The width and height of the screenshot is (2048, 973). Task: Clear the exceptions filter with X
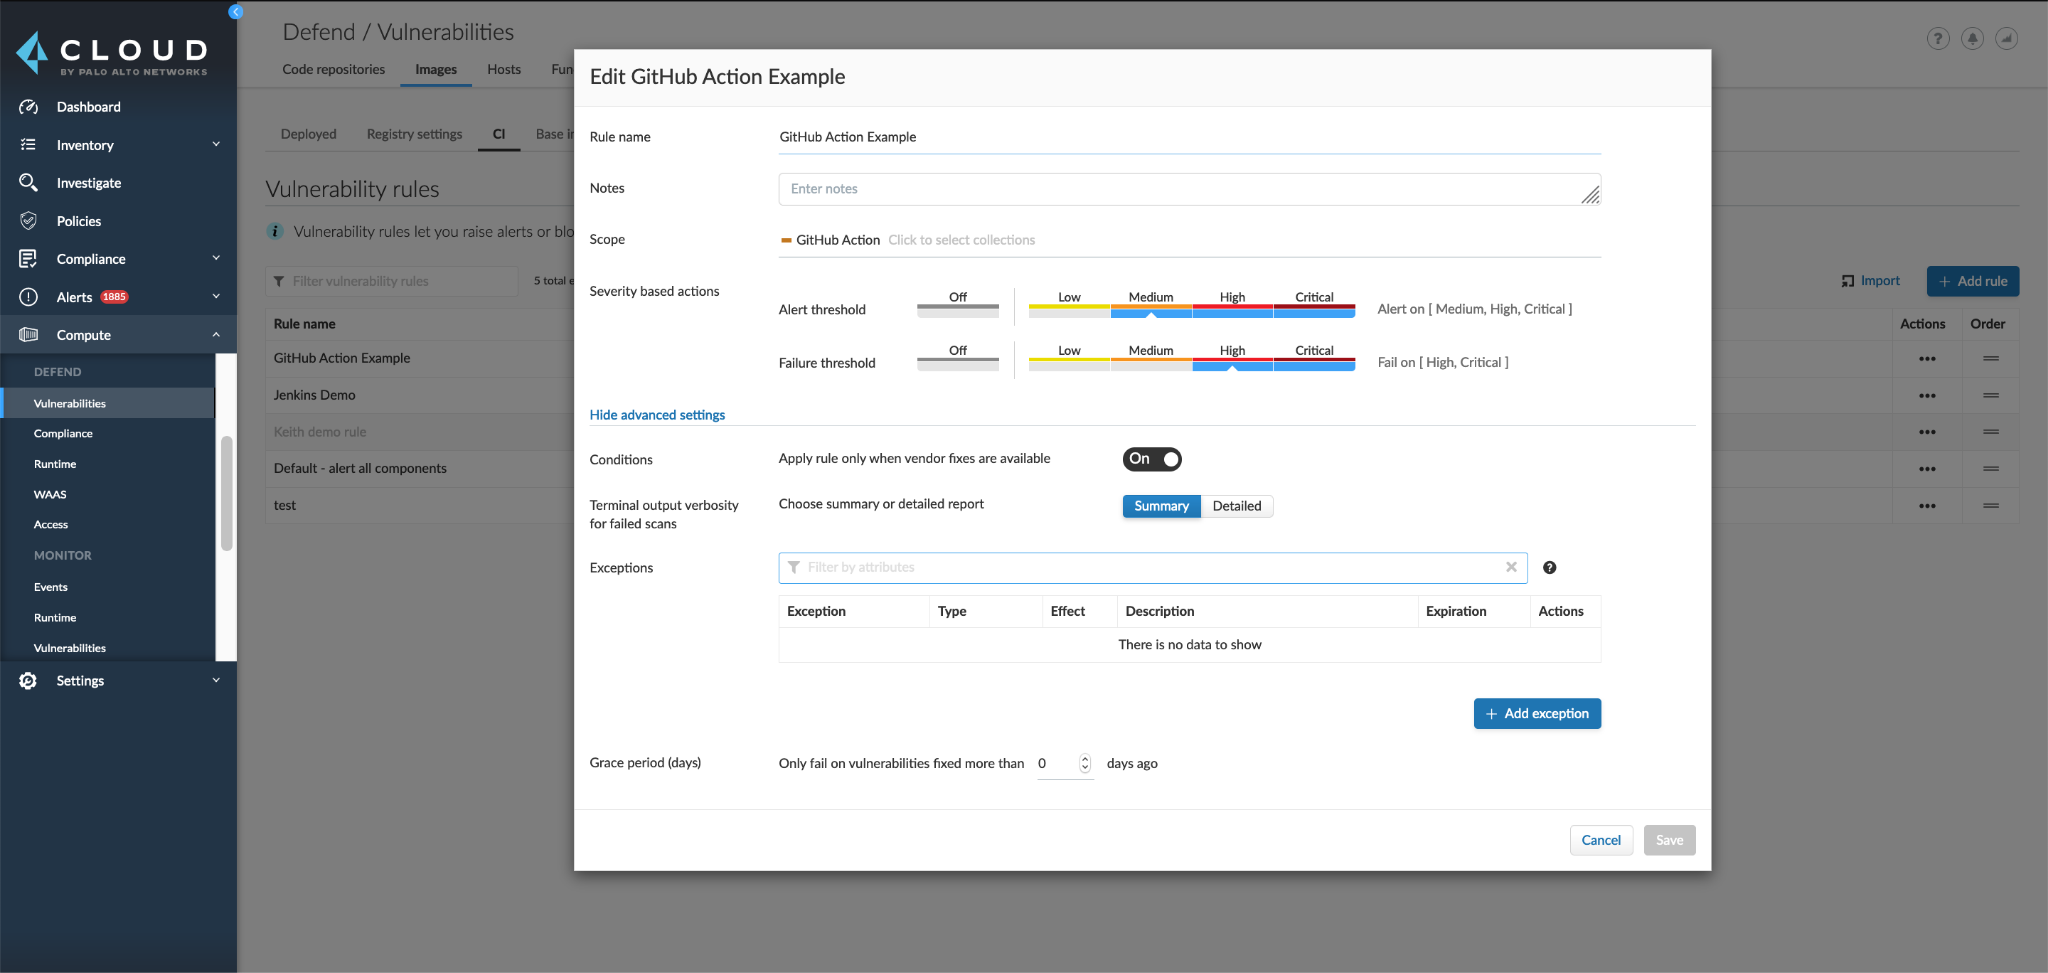[1511, 567]
